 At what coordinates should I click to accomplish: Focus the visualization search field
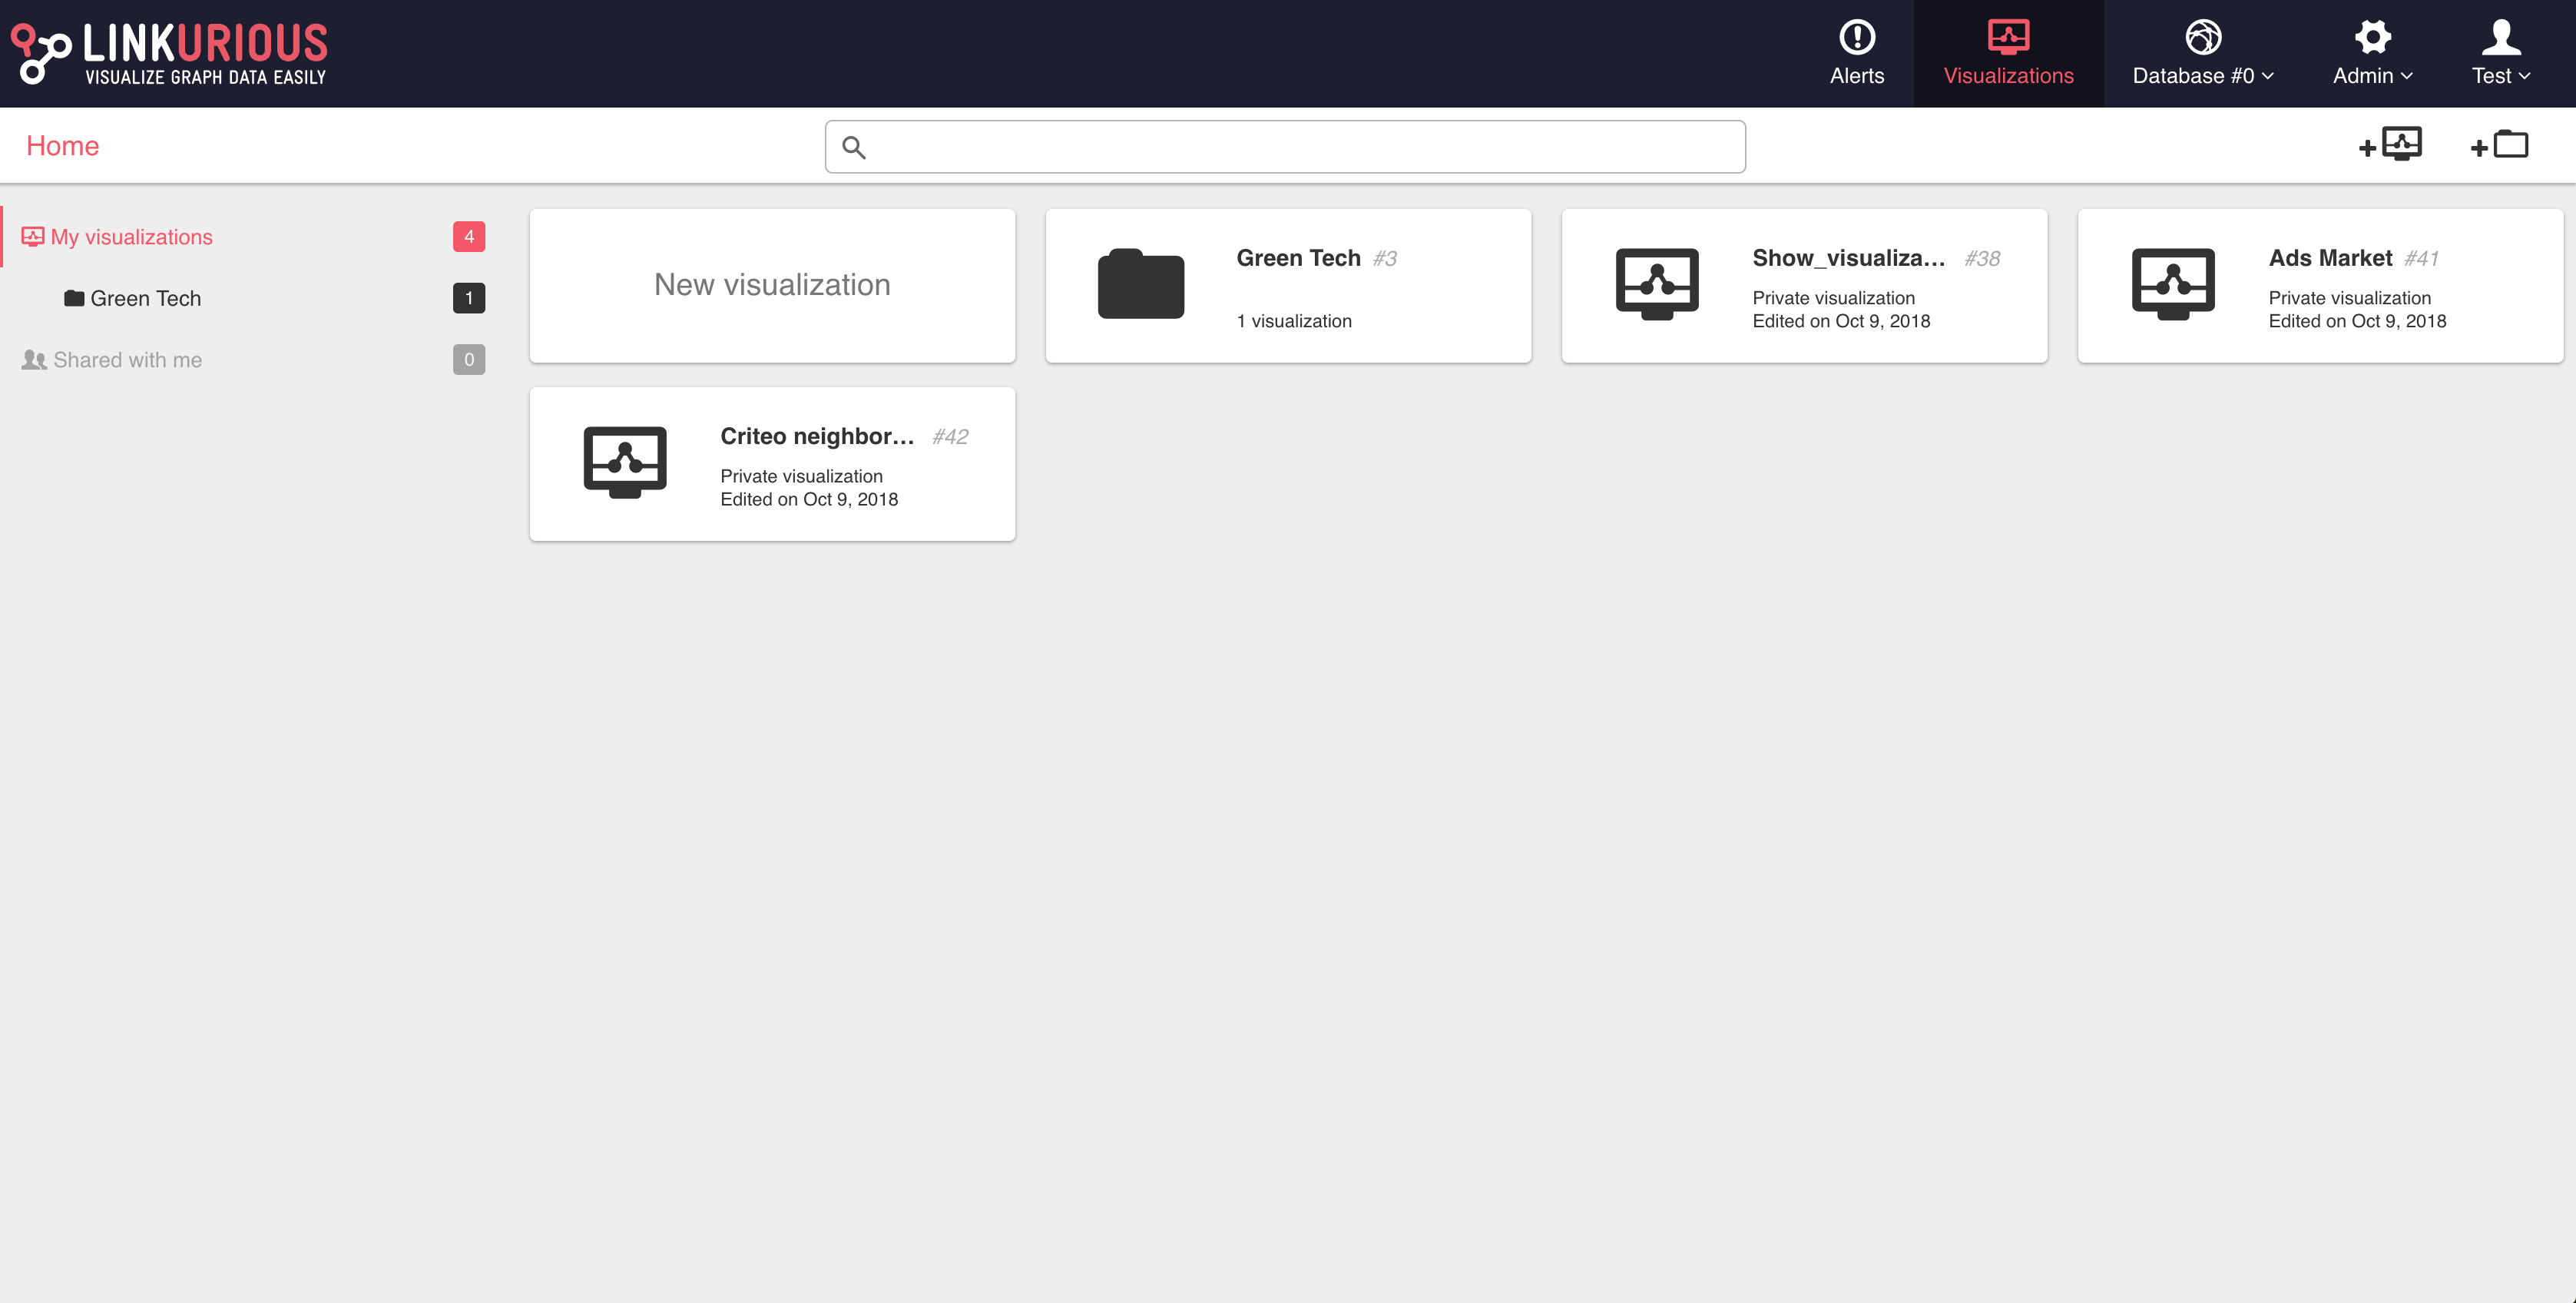click(x=1285, y=147)
